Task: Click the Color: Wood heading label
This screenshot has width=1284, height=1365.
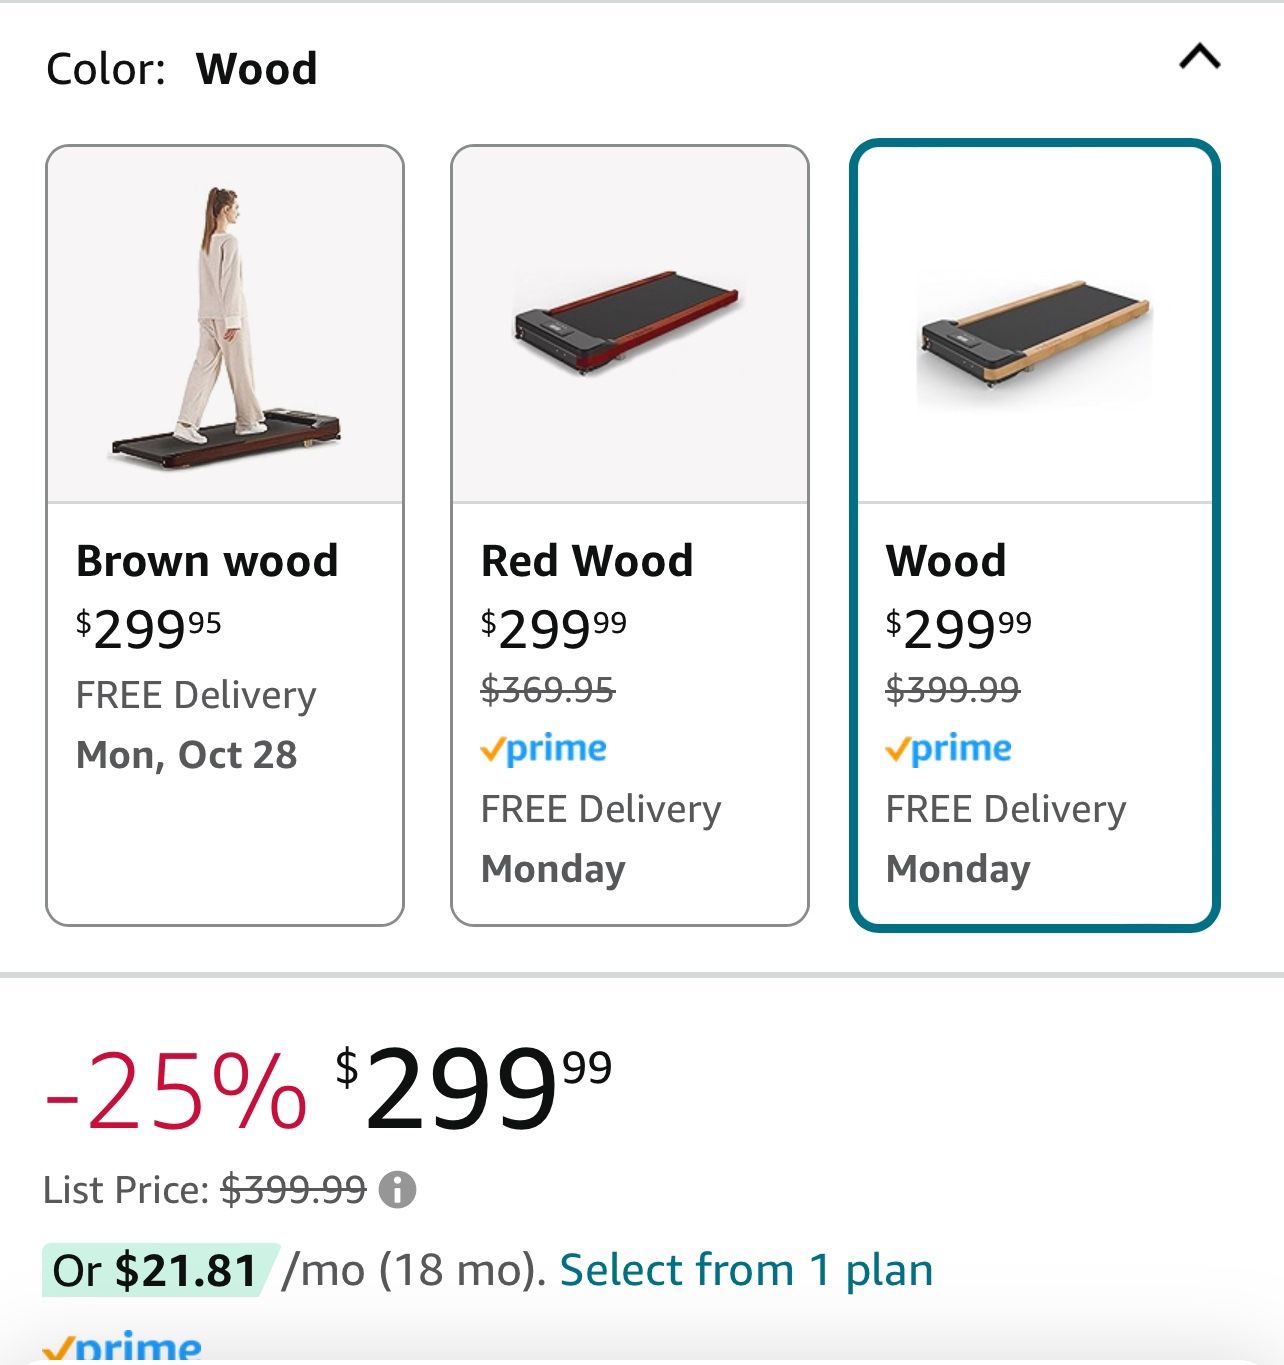Action: [x=182, y=69]
